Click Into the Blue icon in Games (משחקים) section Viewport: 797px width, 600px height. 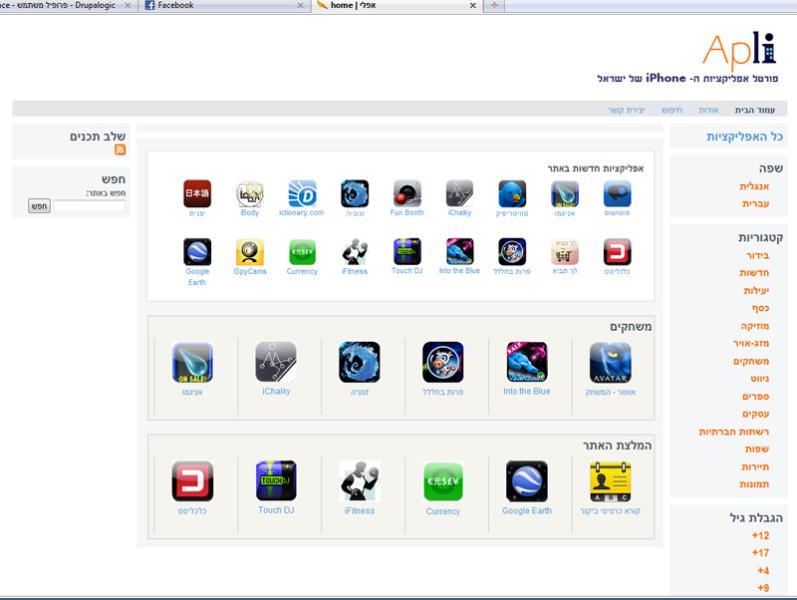[x=527, y=363]
